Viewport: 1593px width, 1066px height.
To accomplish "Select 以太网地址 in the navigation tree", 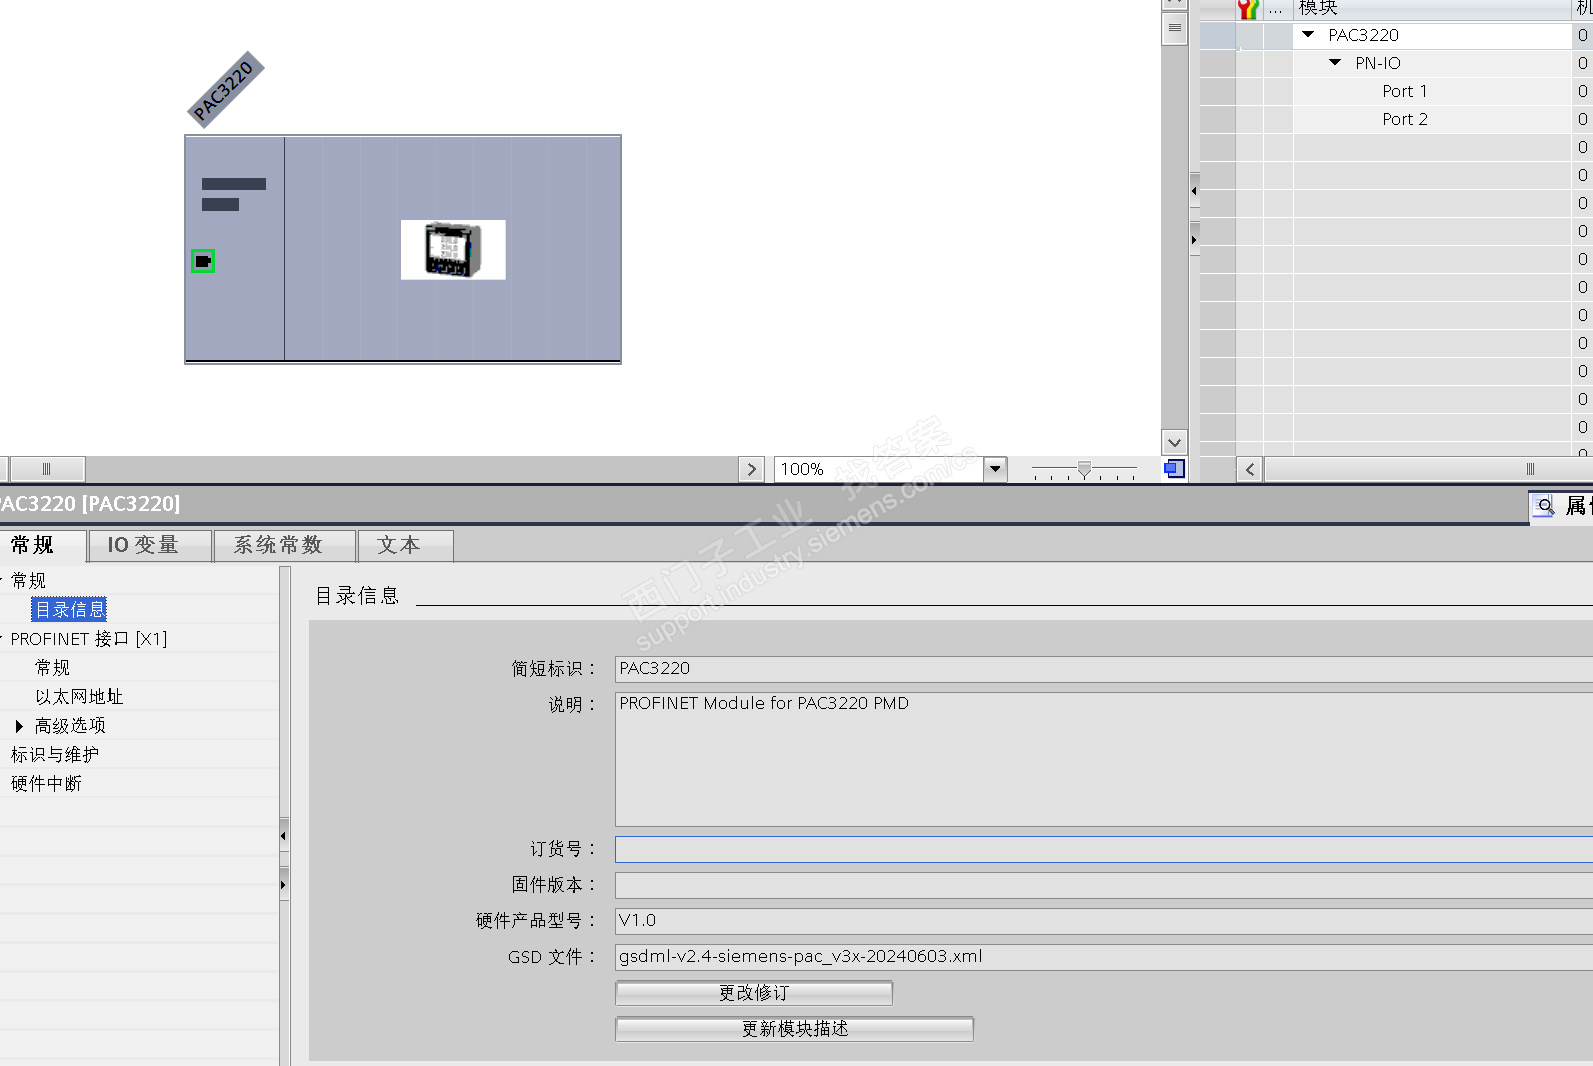I will point(79,697).
